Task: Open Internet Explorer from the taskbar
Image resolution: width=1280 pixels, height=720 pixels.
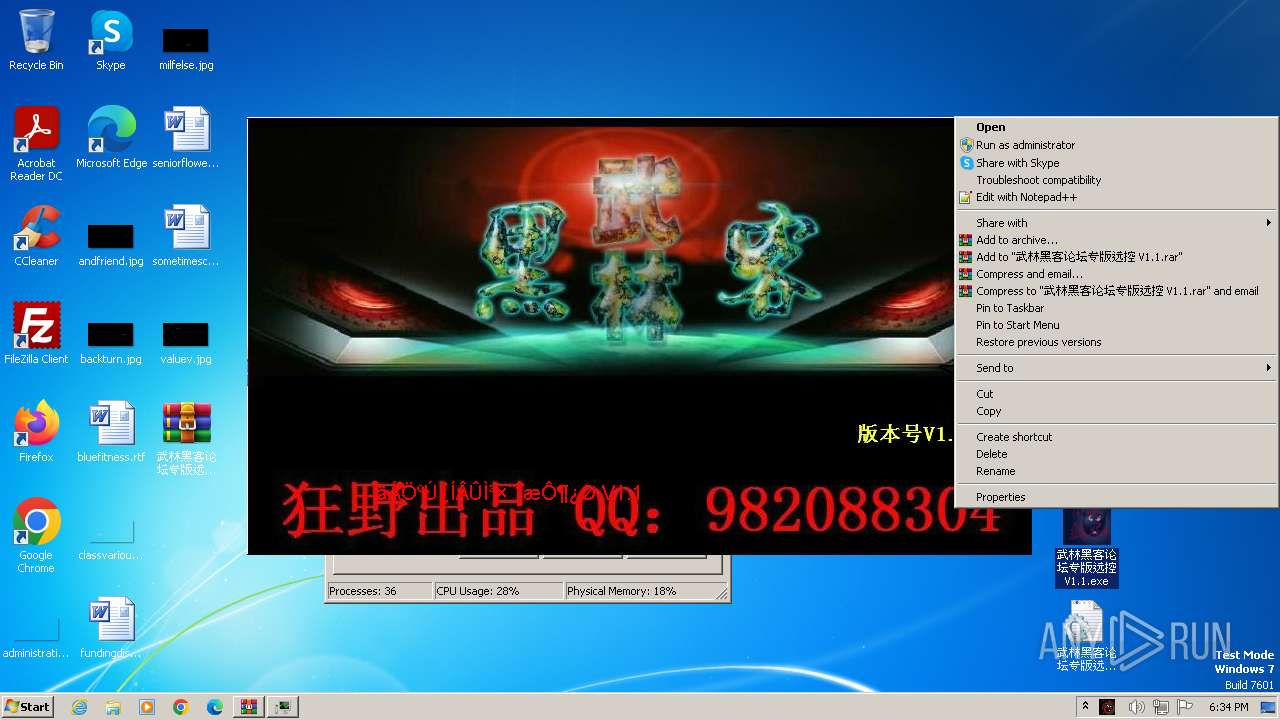Action: click(x=79, y=707)
